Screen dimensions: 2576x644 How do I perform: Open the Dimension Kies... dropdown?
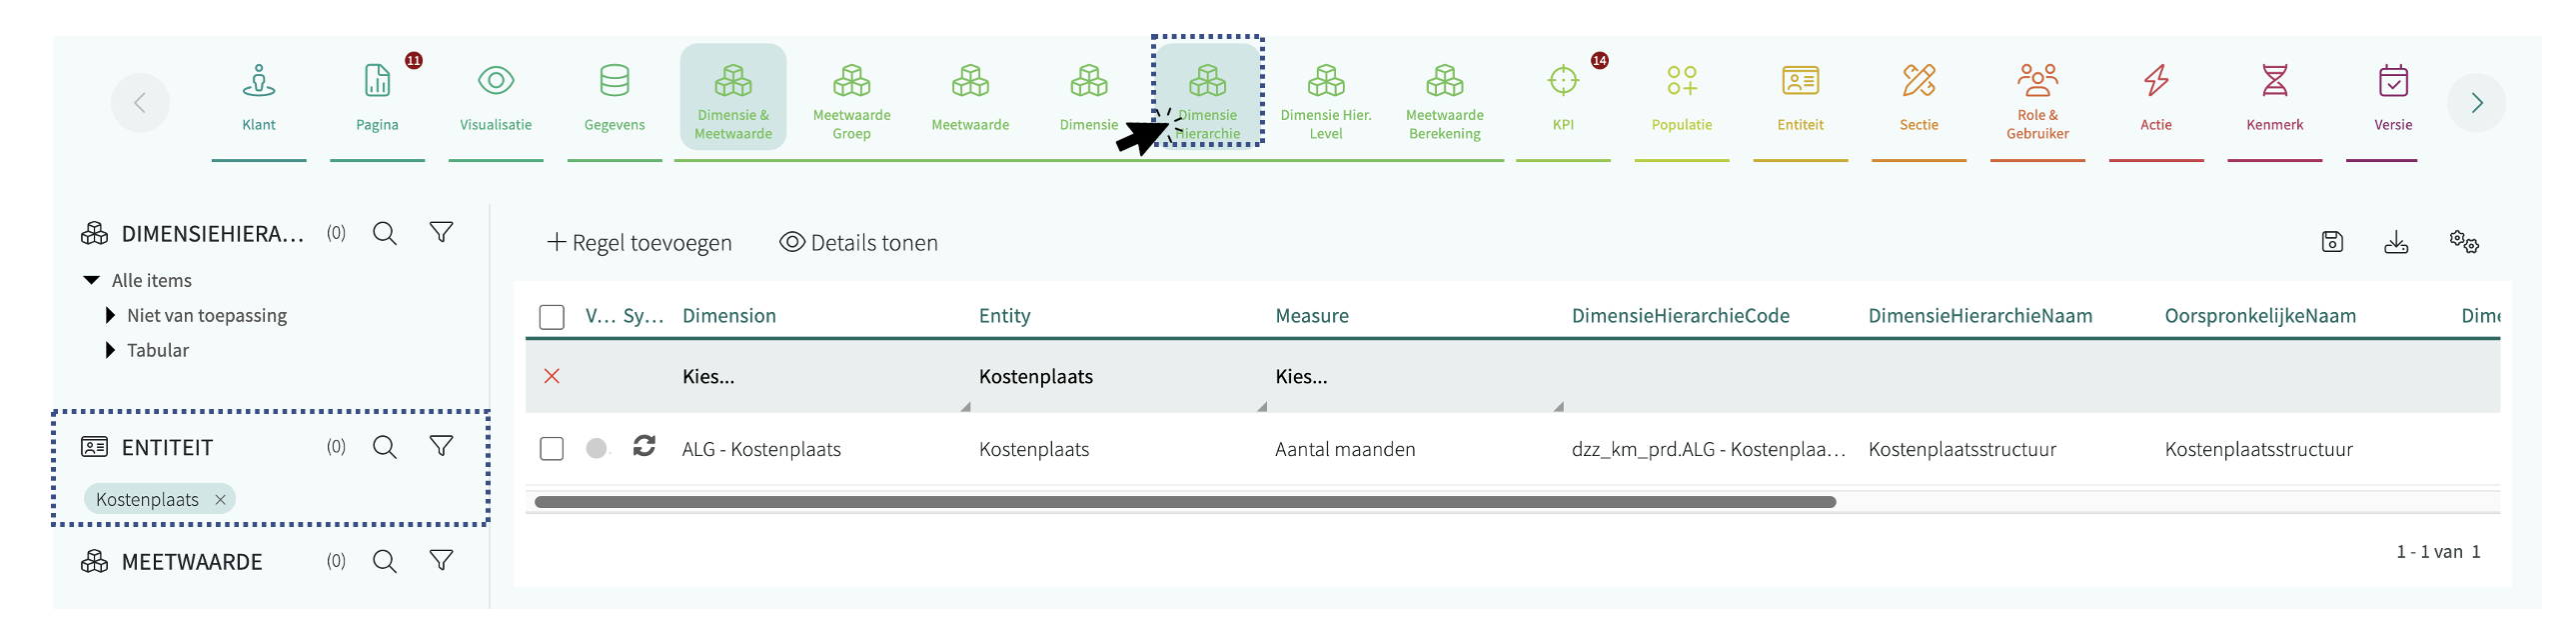tap(820, 377)
